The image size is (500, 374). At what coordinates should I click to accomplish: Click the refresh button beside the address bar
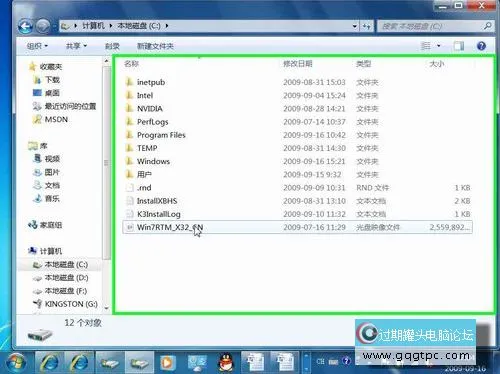coord(366,26)
